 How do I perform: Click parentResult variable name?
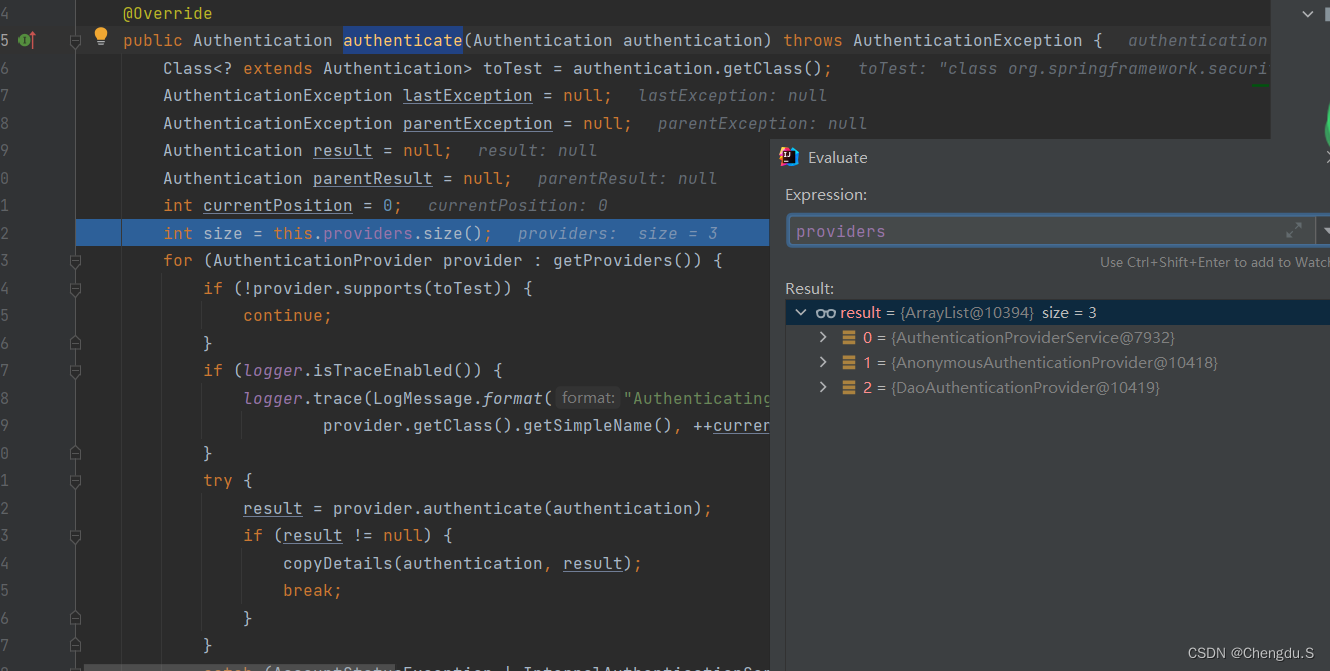pos(373,178)
